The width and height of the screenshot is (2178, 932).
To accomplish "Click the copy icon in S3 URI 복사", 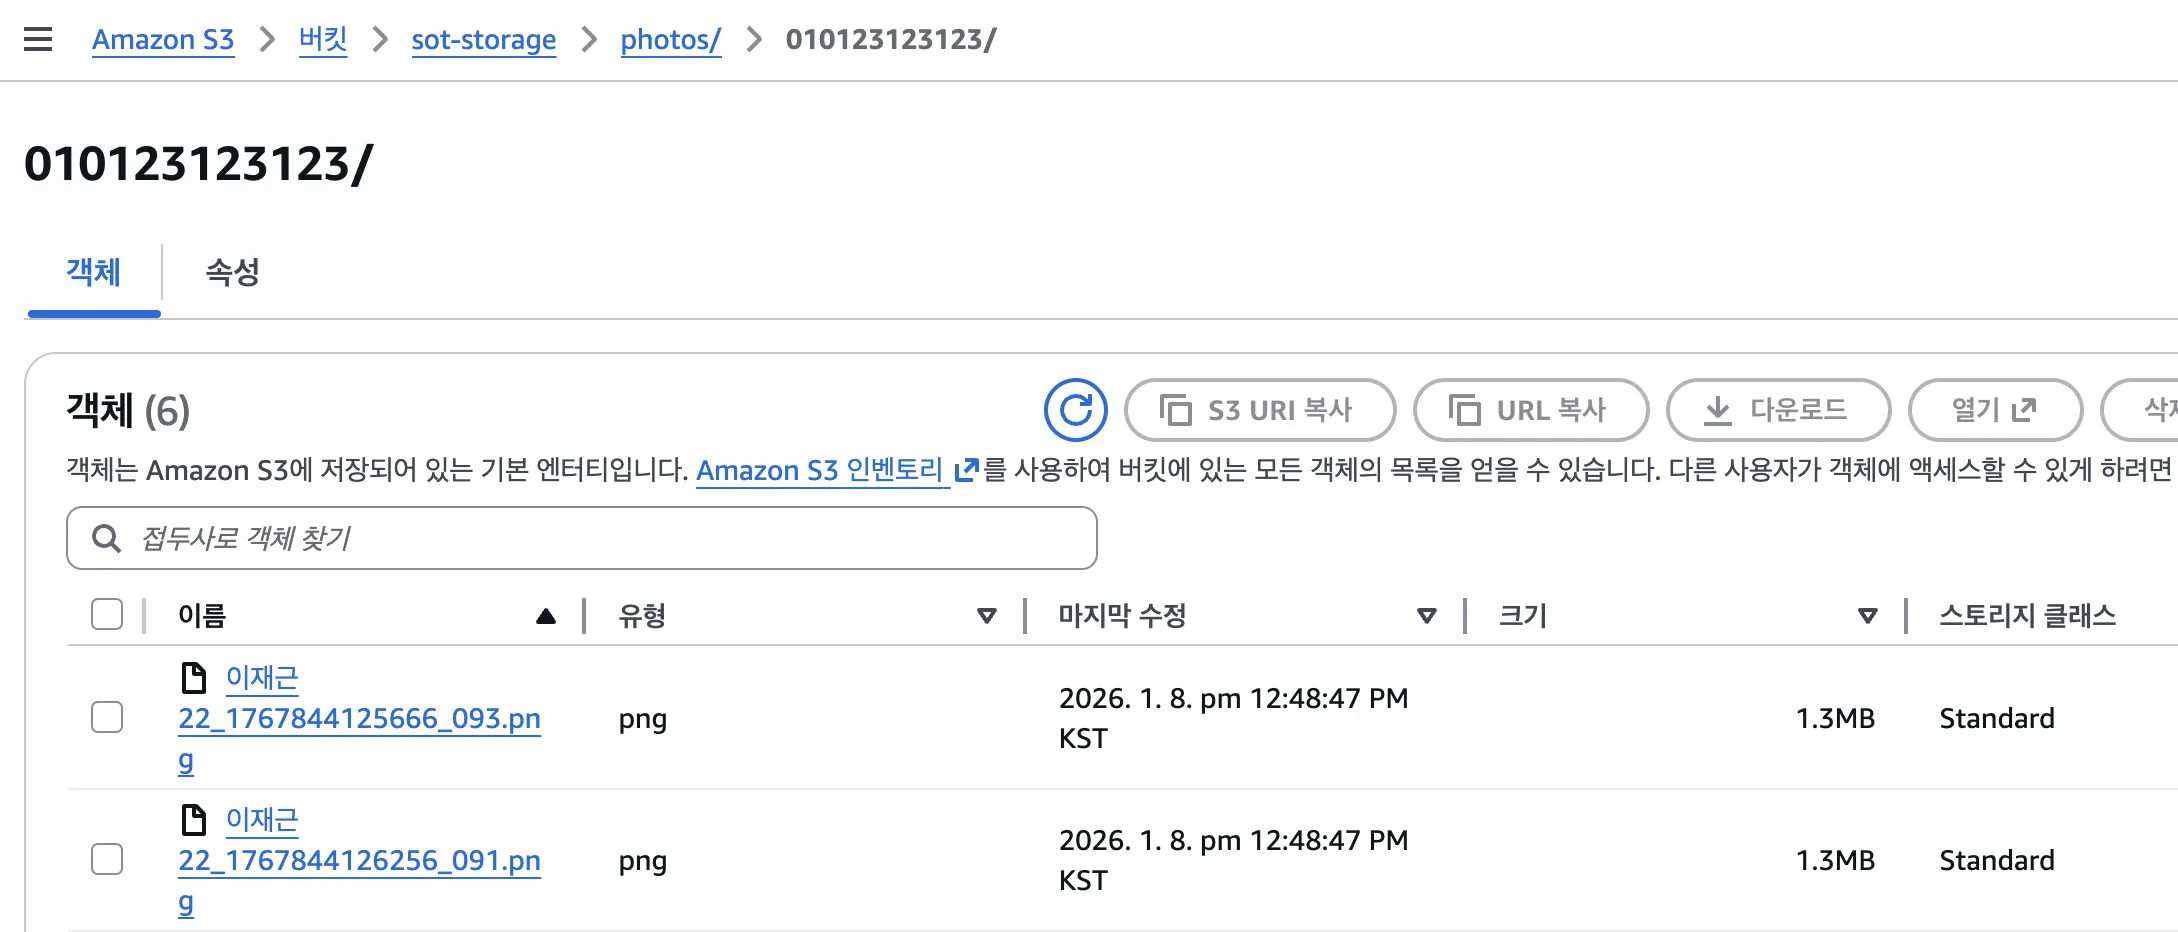I will point(1175,410).
